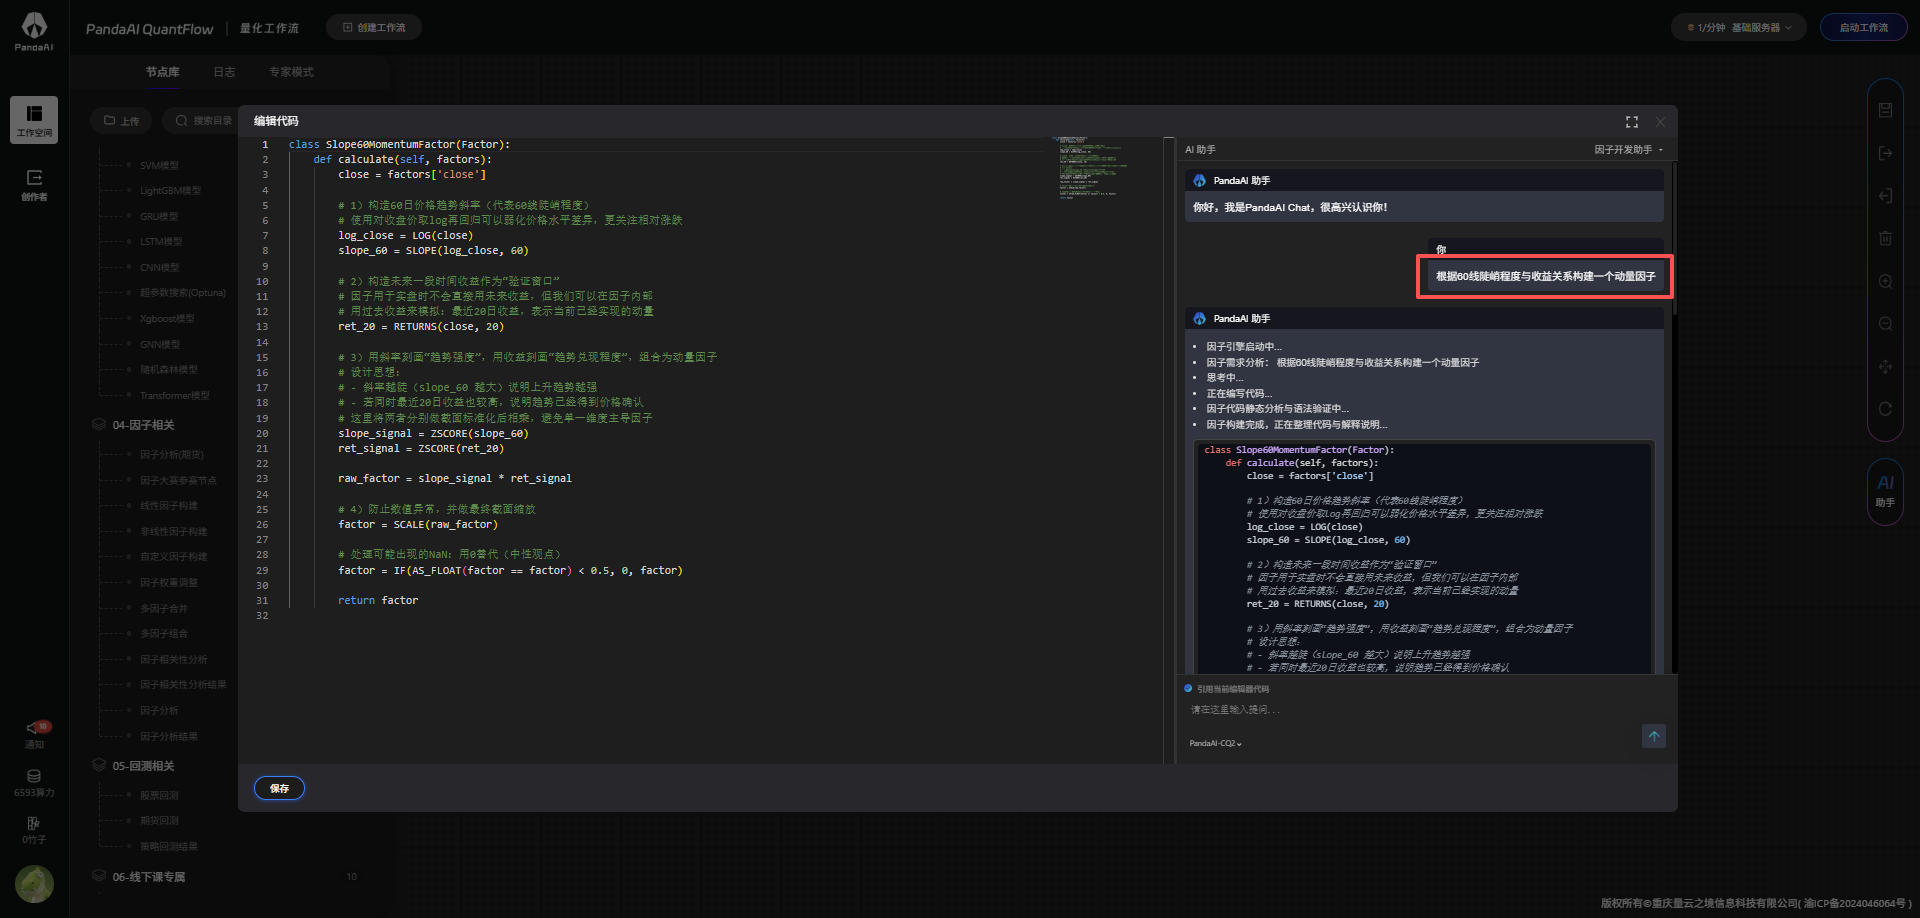Click the save icon in right toolbar

1885,110
